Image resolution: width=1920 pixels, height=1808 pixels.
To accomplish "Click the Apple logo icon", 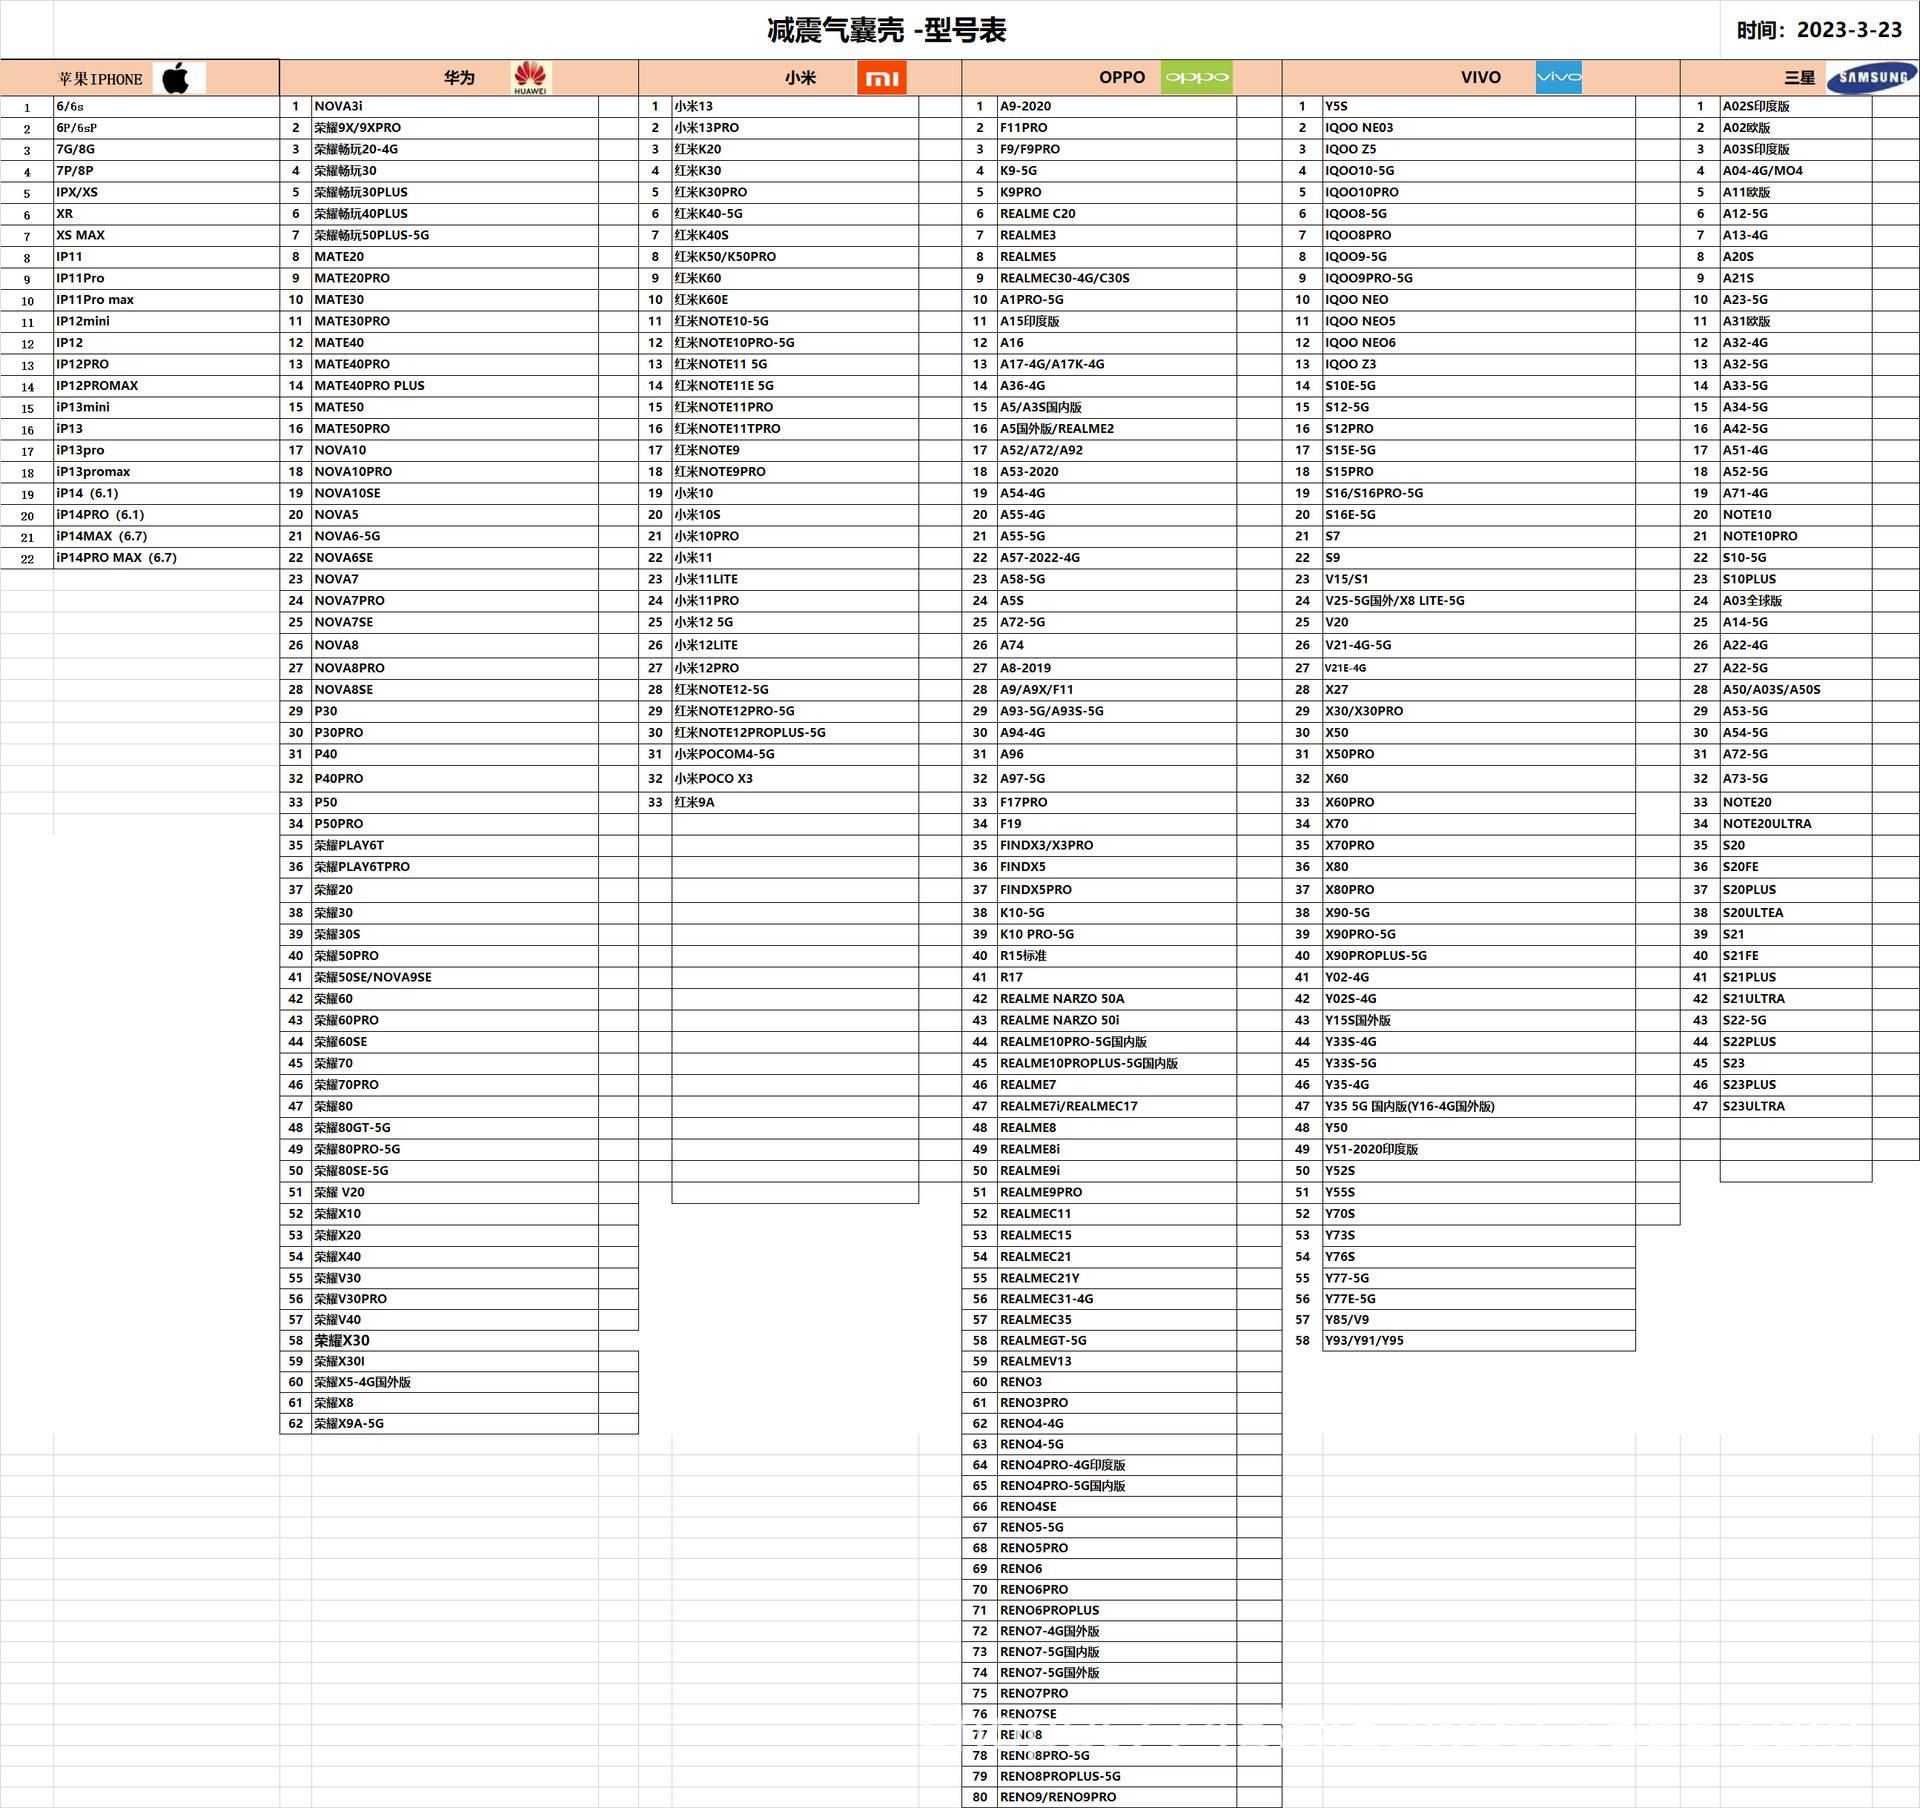I will (x=178, y=78).
